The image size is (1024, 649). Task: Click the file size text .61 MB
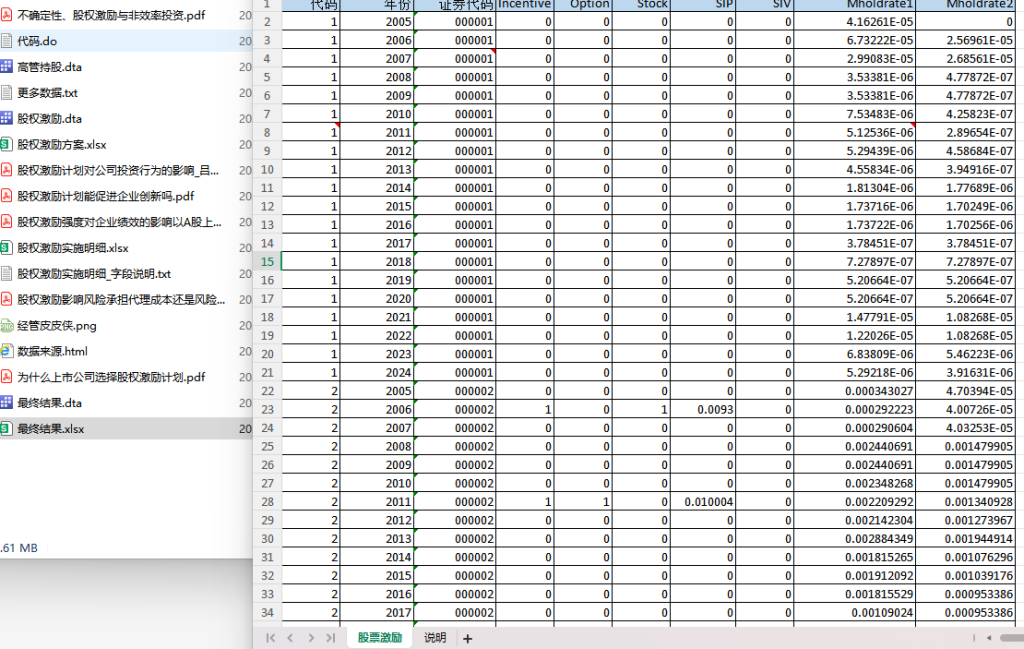click(x=19, y=548)
